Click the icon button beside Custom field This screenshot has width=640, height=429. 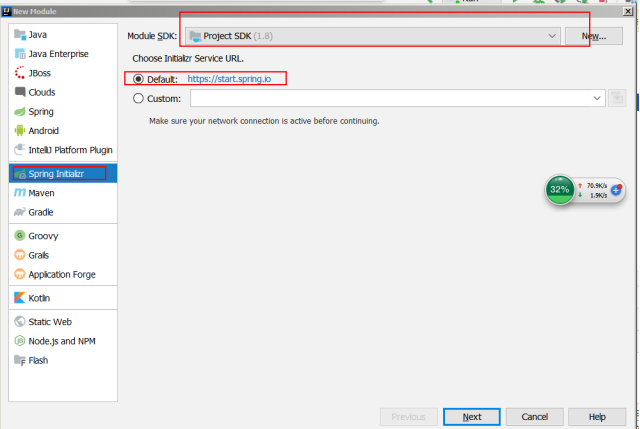(617, 98)
